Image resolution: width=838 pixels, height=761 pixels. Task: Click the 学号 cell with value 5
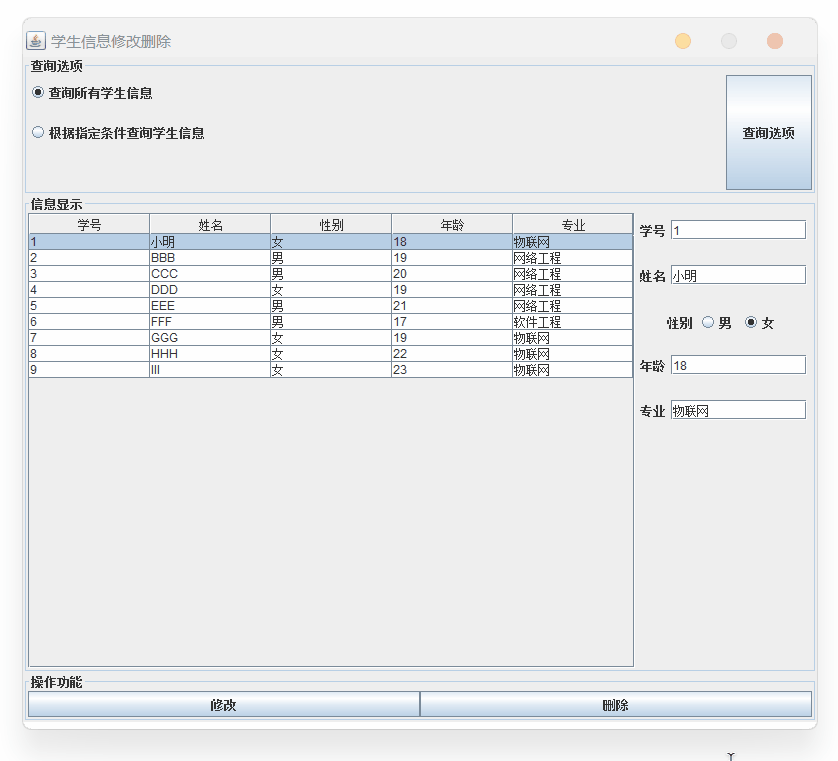click(89, 306)
